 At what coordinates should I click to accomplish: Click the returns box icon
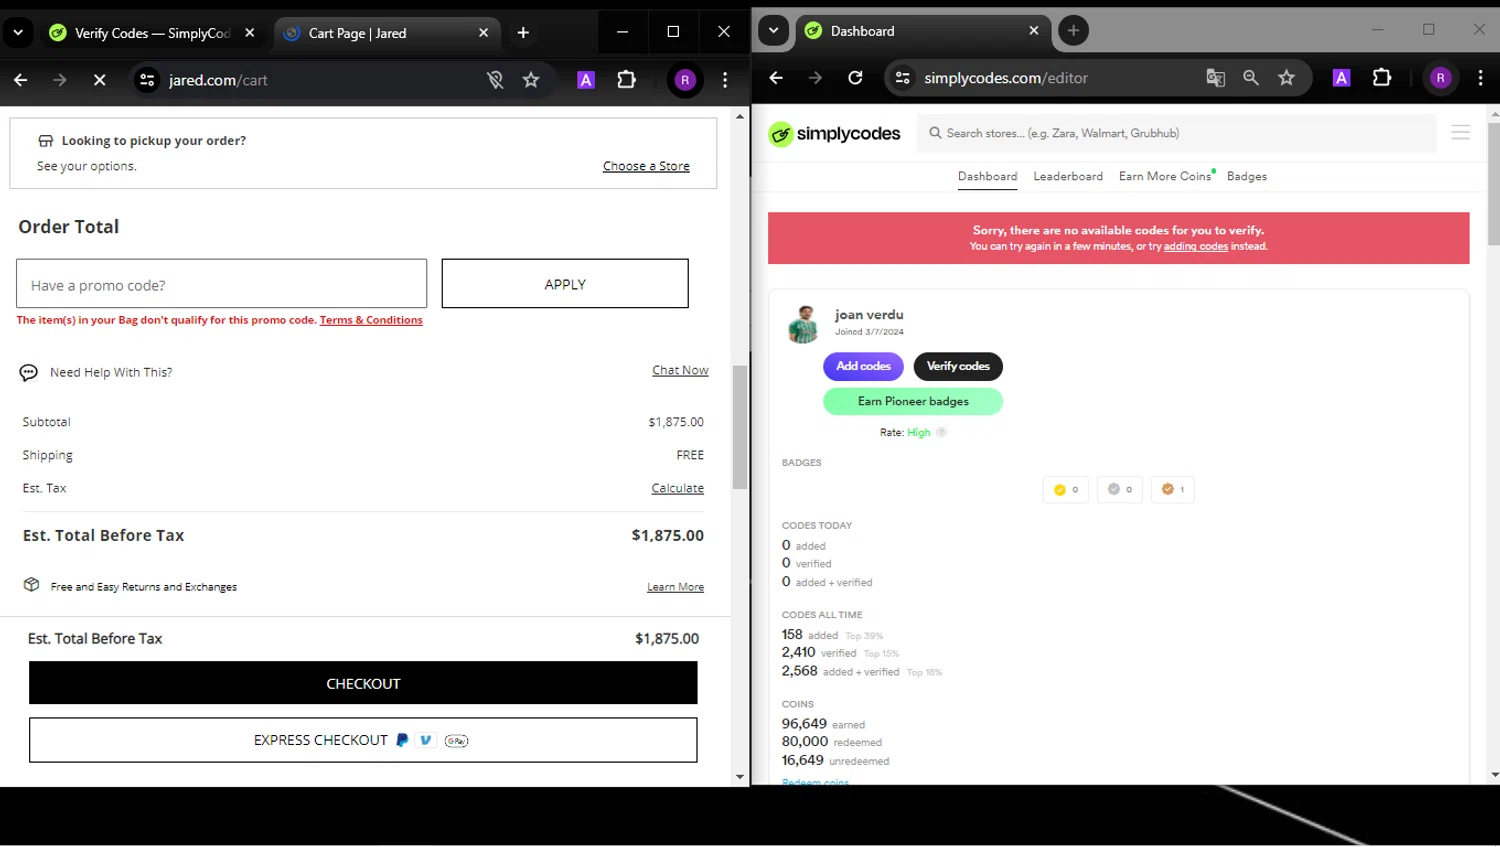pyautogui.click(x=31, y=585)
